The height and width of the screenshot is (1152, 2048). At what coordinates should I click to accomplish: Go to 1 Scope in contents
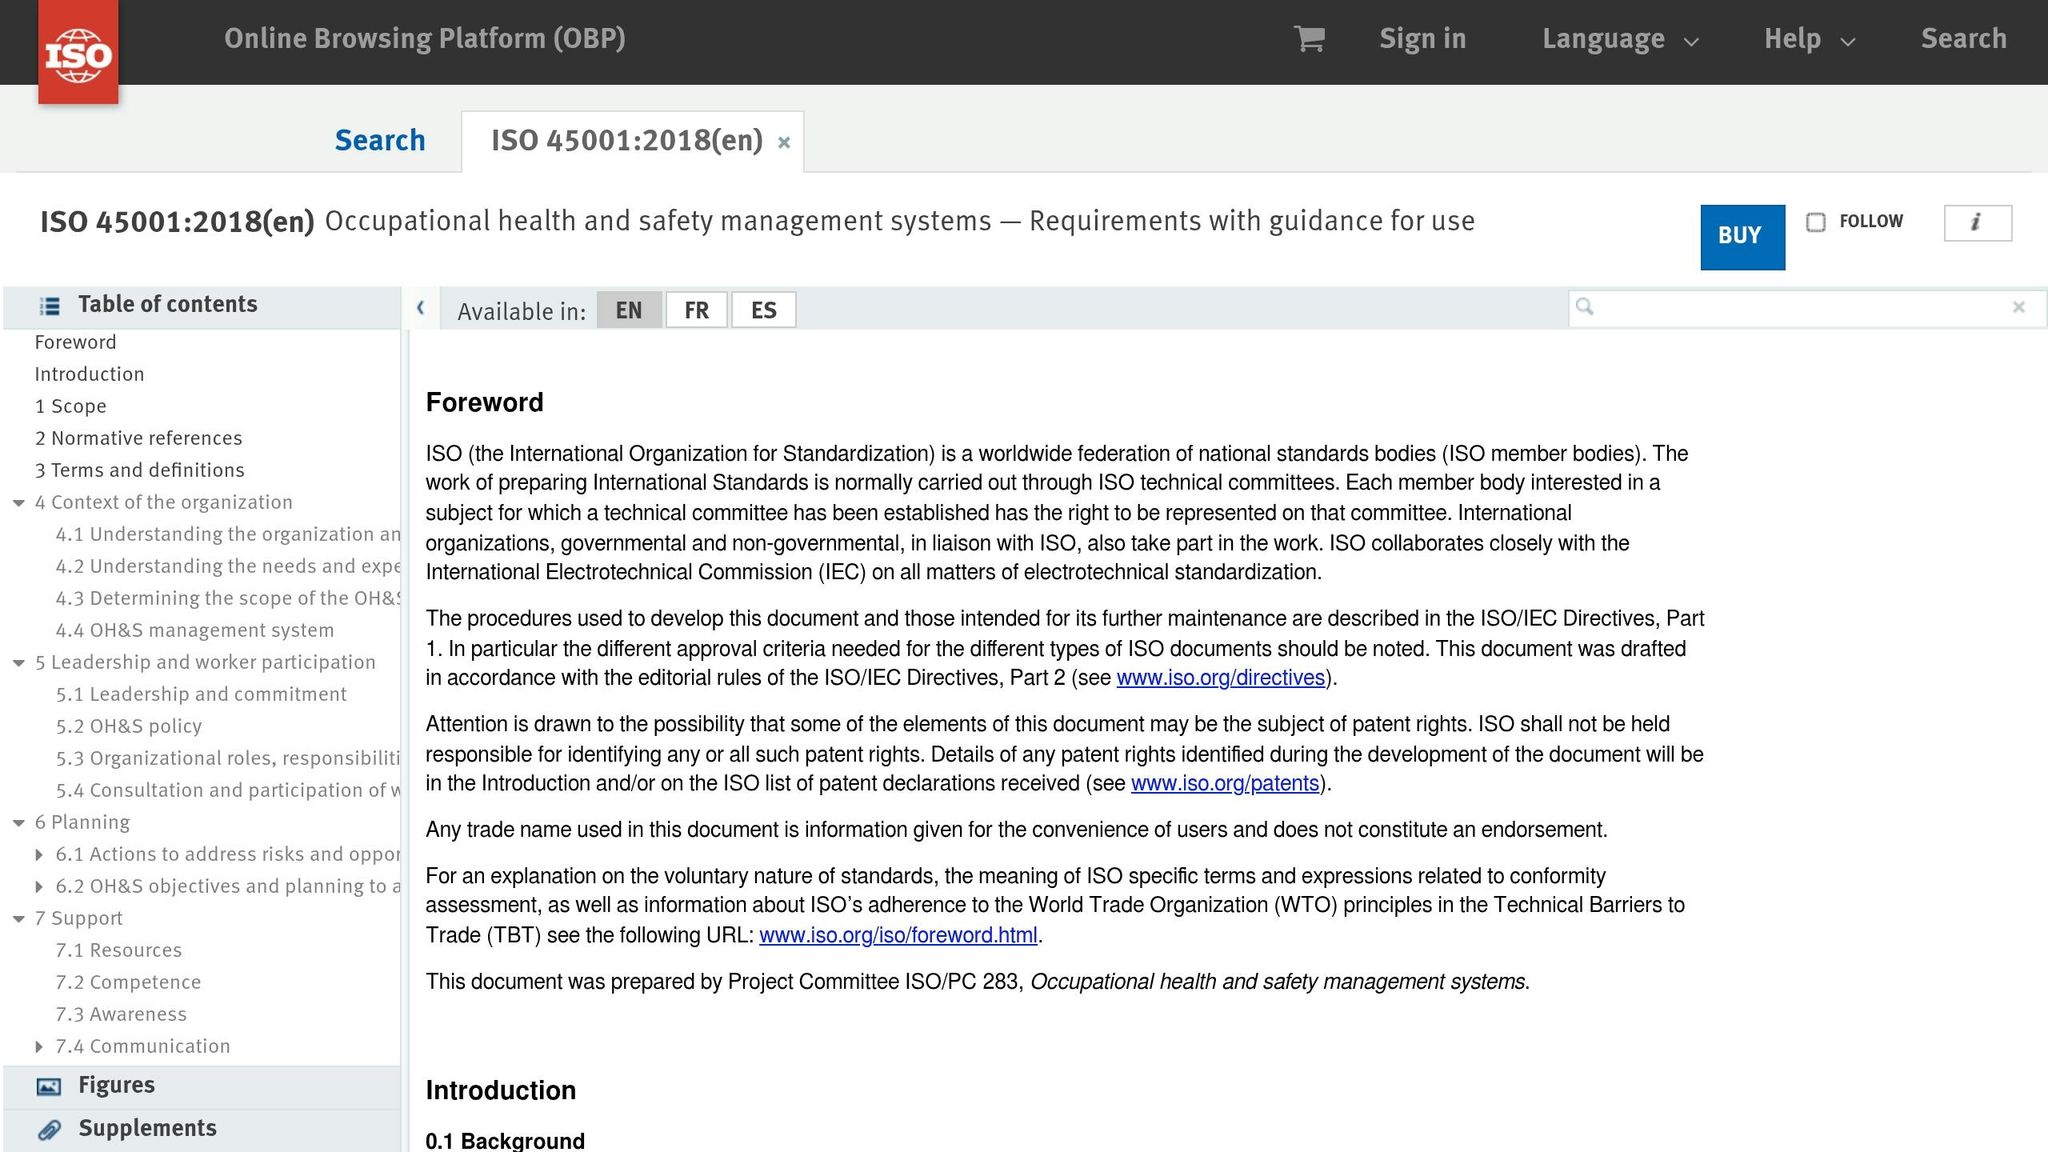click(70, 406)
